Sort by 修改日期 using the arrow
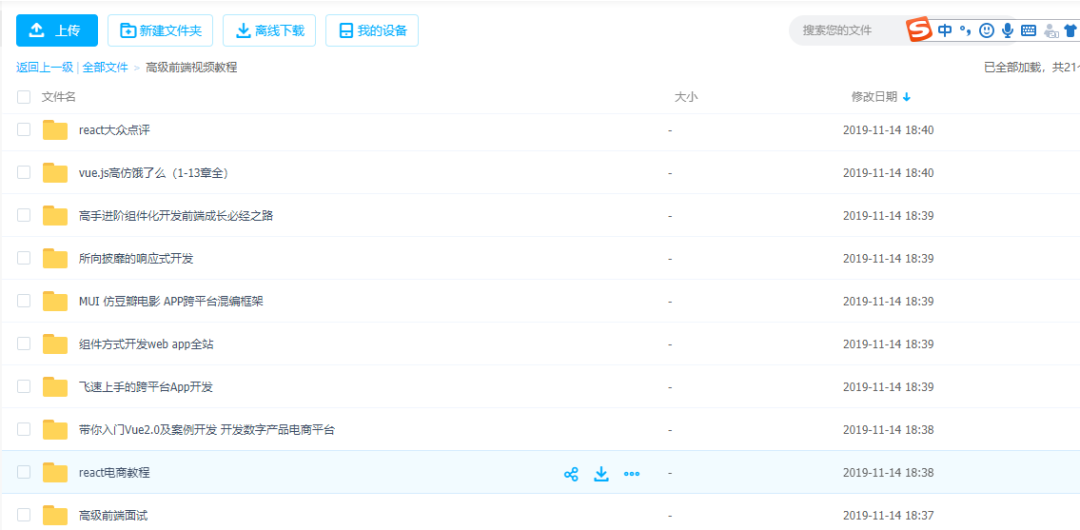This screenshot has width=1080, height=530. (x=907, y=97)
